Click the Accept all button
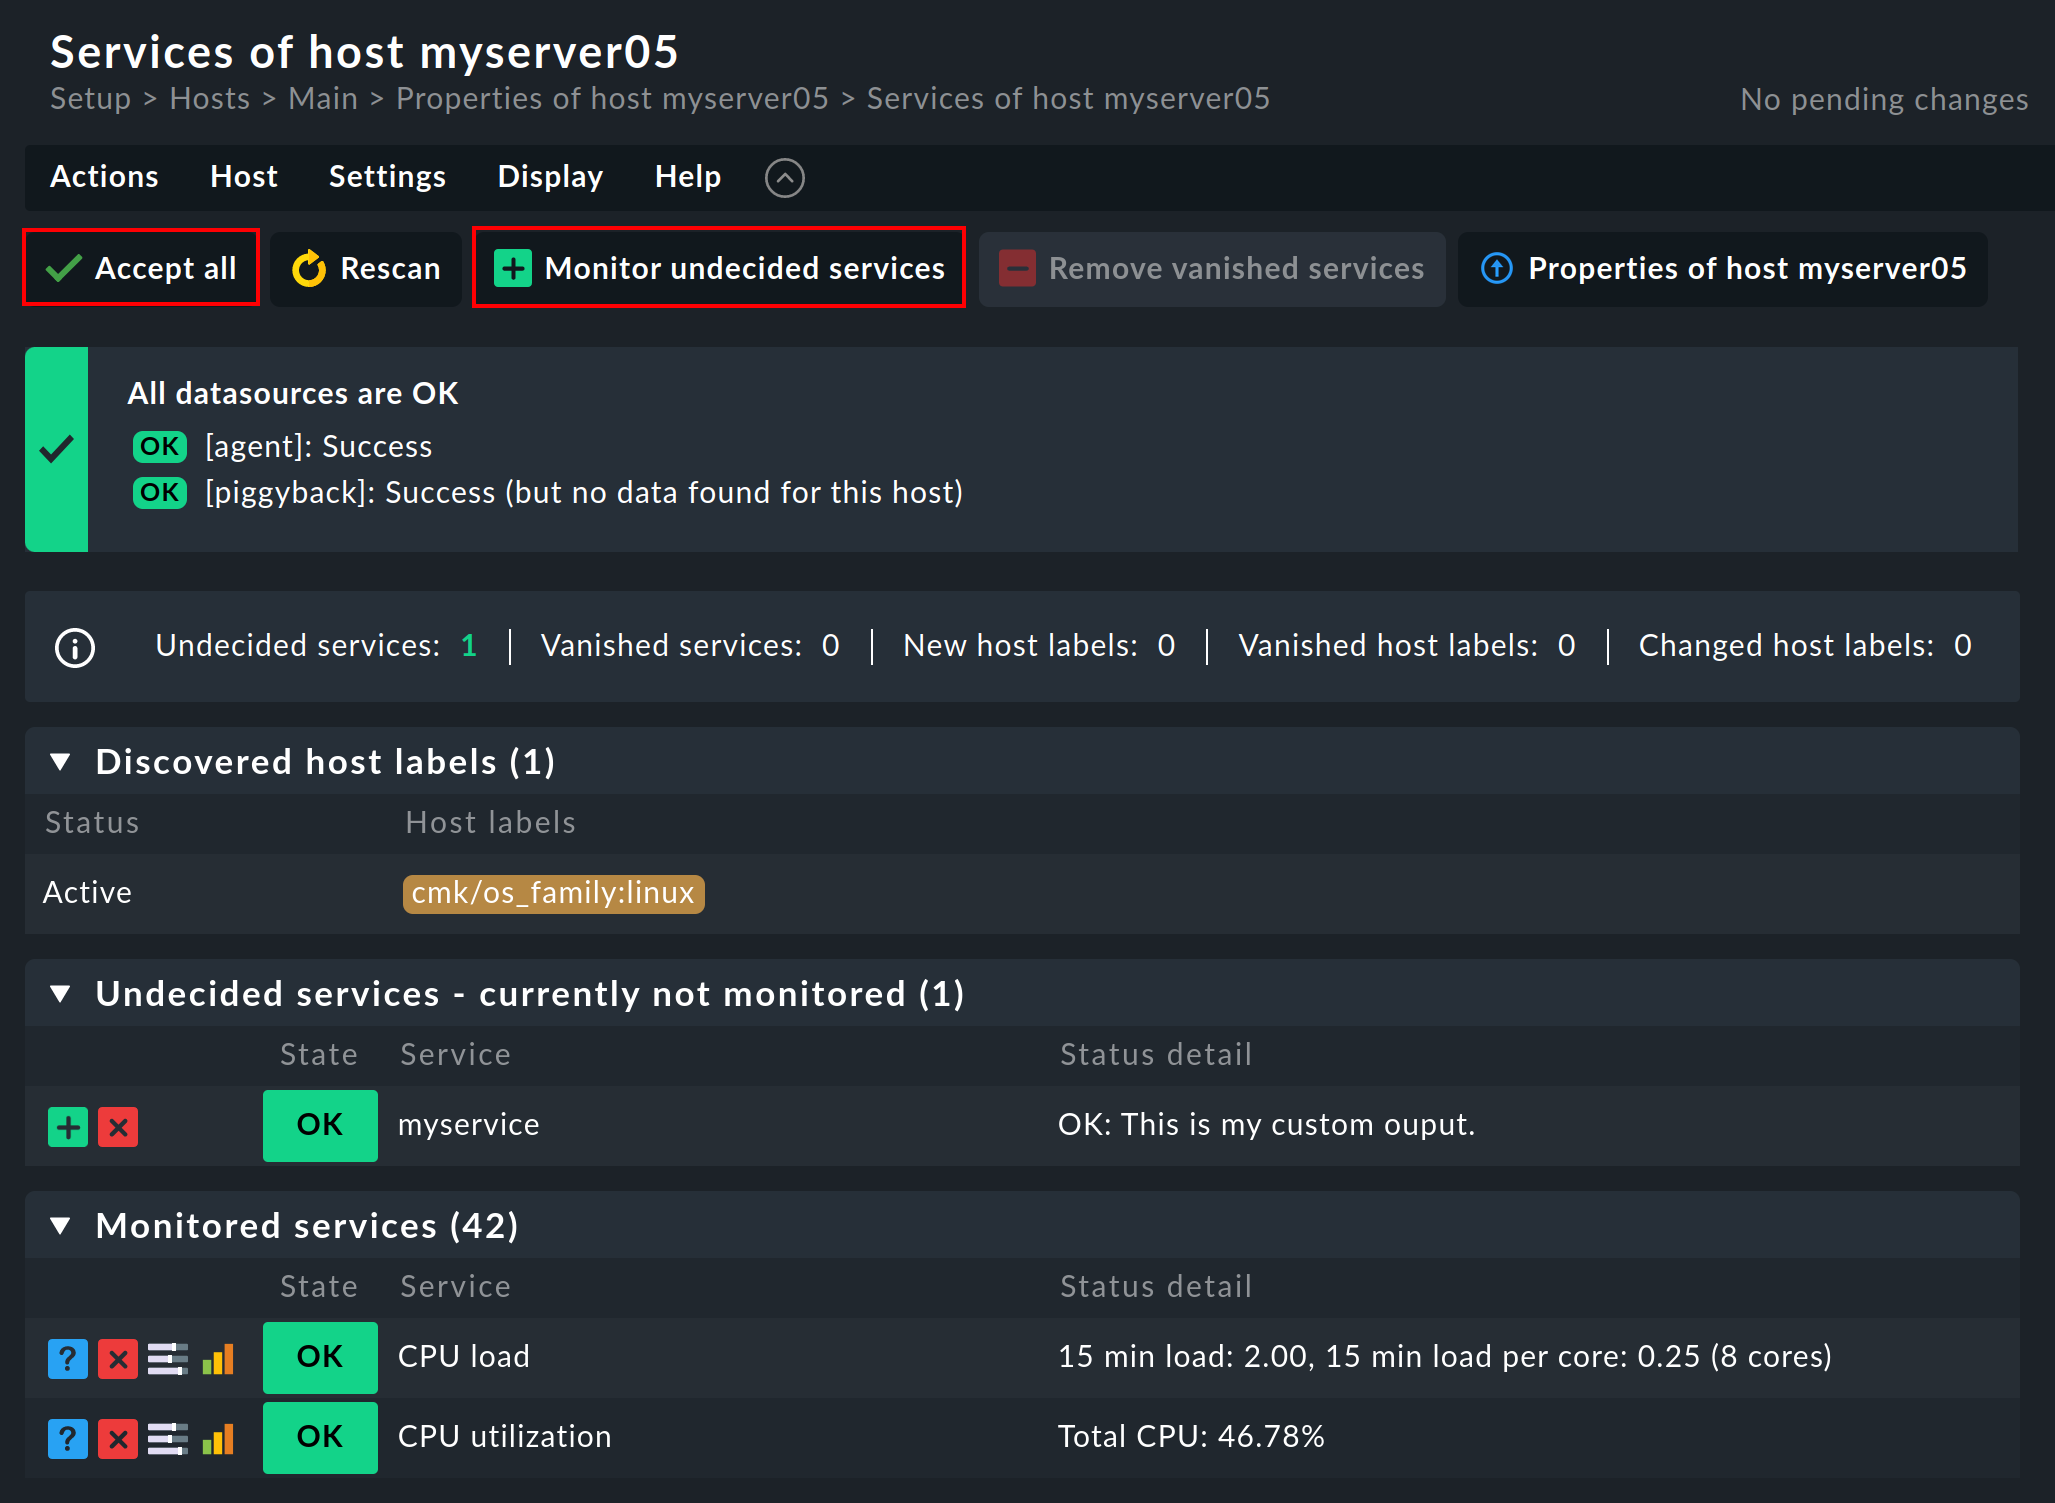Image resolution: width=2055 pixels, height=1503 pixels. tap(141, 268)
